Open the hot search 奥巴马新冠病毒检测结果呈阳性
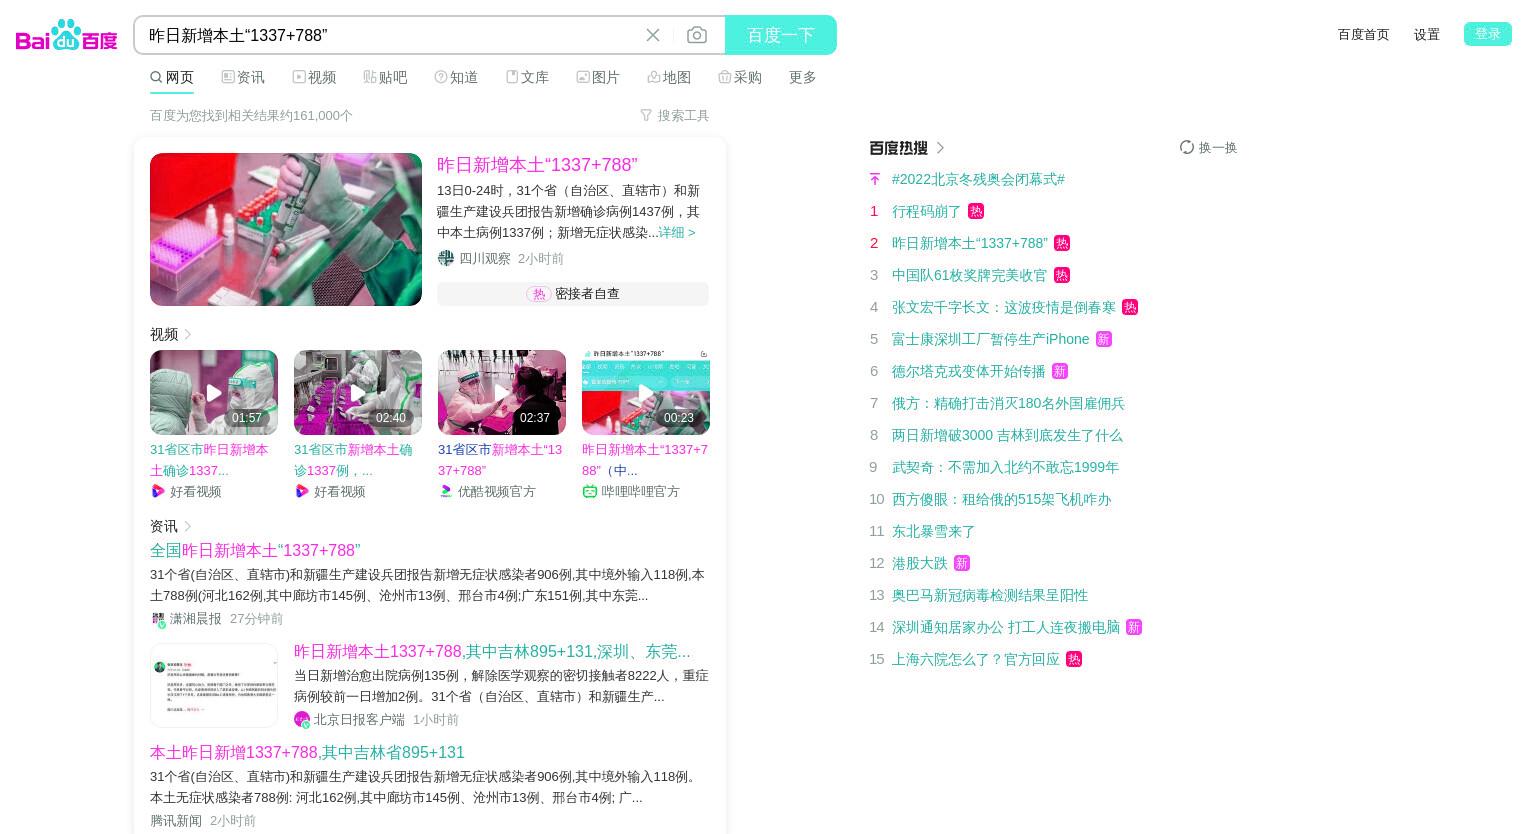Viewport: 1536px width, 834px height. (x=990, y=595)
